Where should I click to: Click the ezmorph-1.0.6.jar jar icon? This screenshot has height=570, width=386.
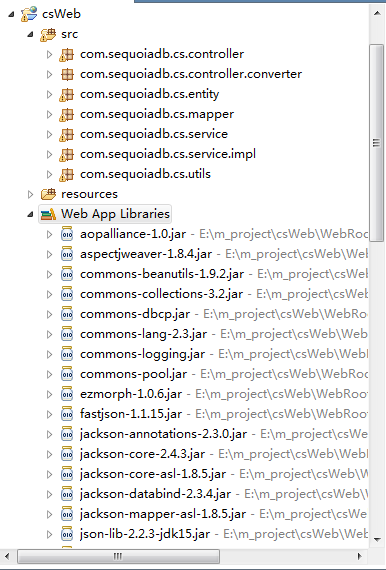[67, 394]
